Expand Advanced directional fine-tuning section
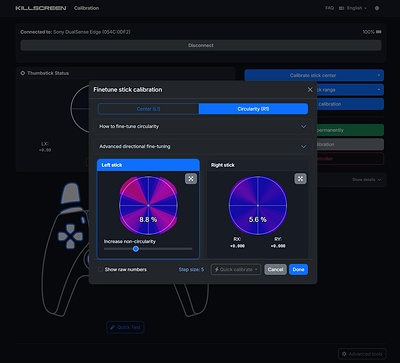 tap(203, 147)
